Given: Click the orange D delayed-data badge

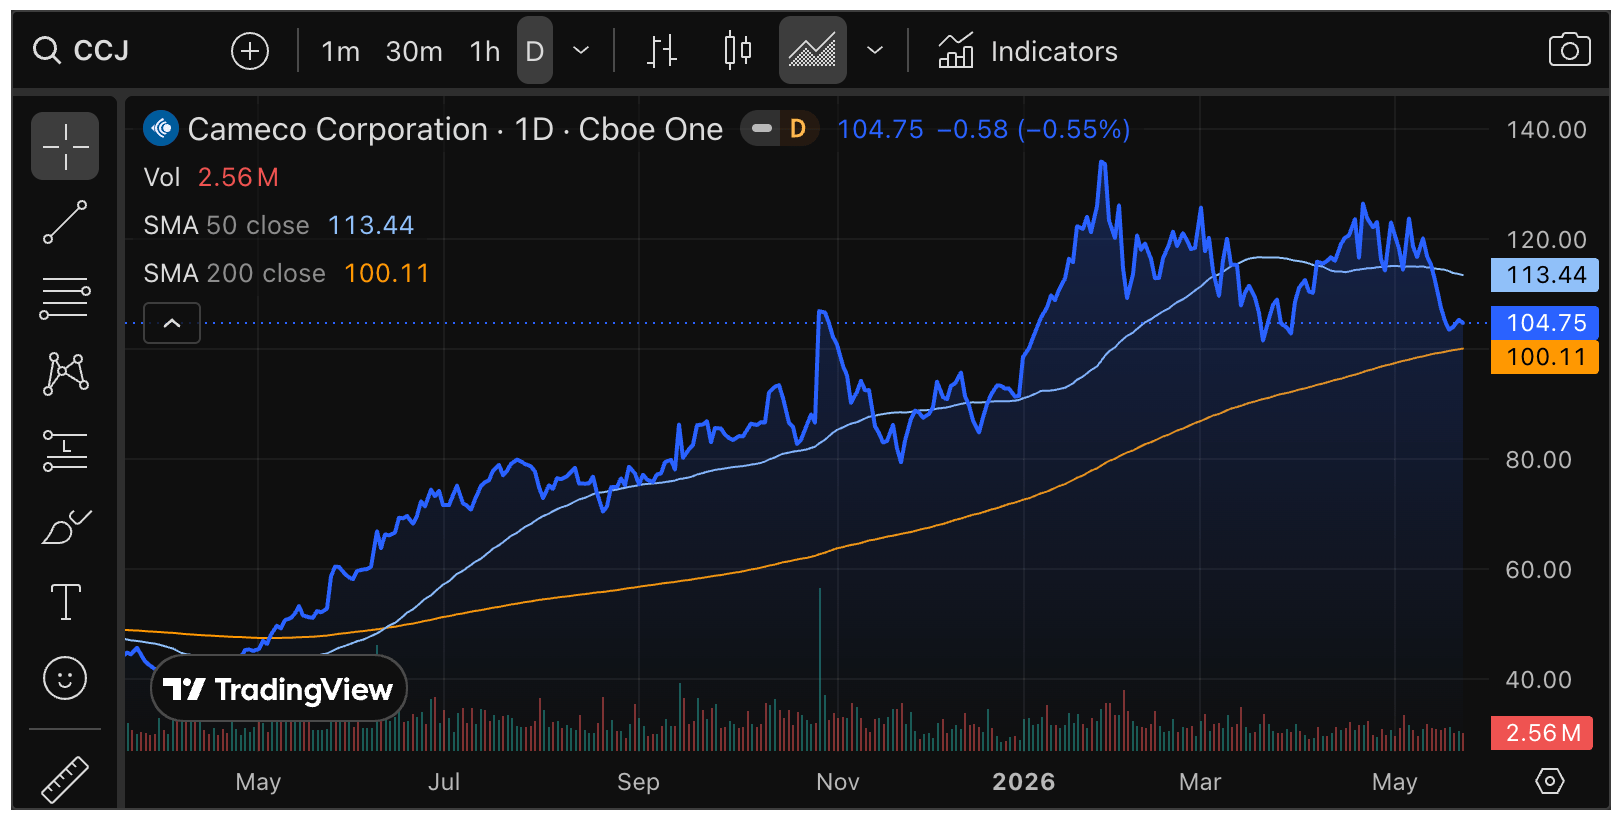Looking at the screenshot, I should [x=798, y=129].
